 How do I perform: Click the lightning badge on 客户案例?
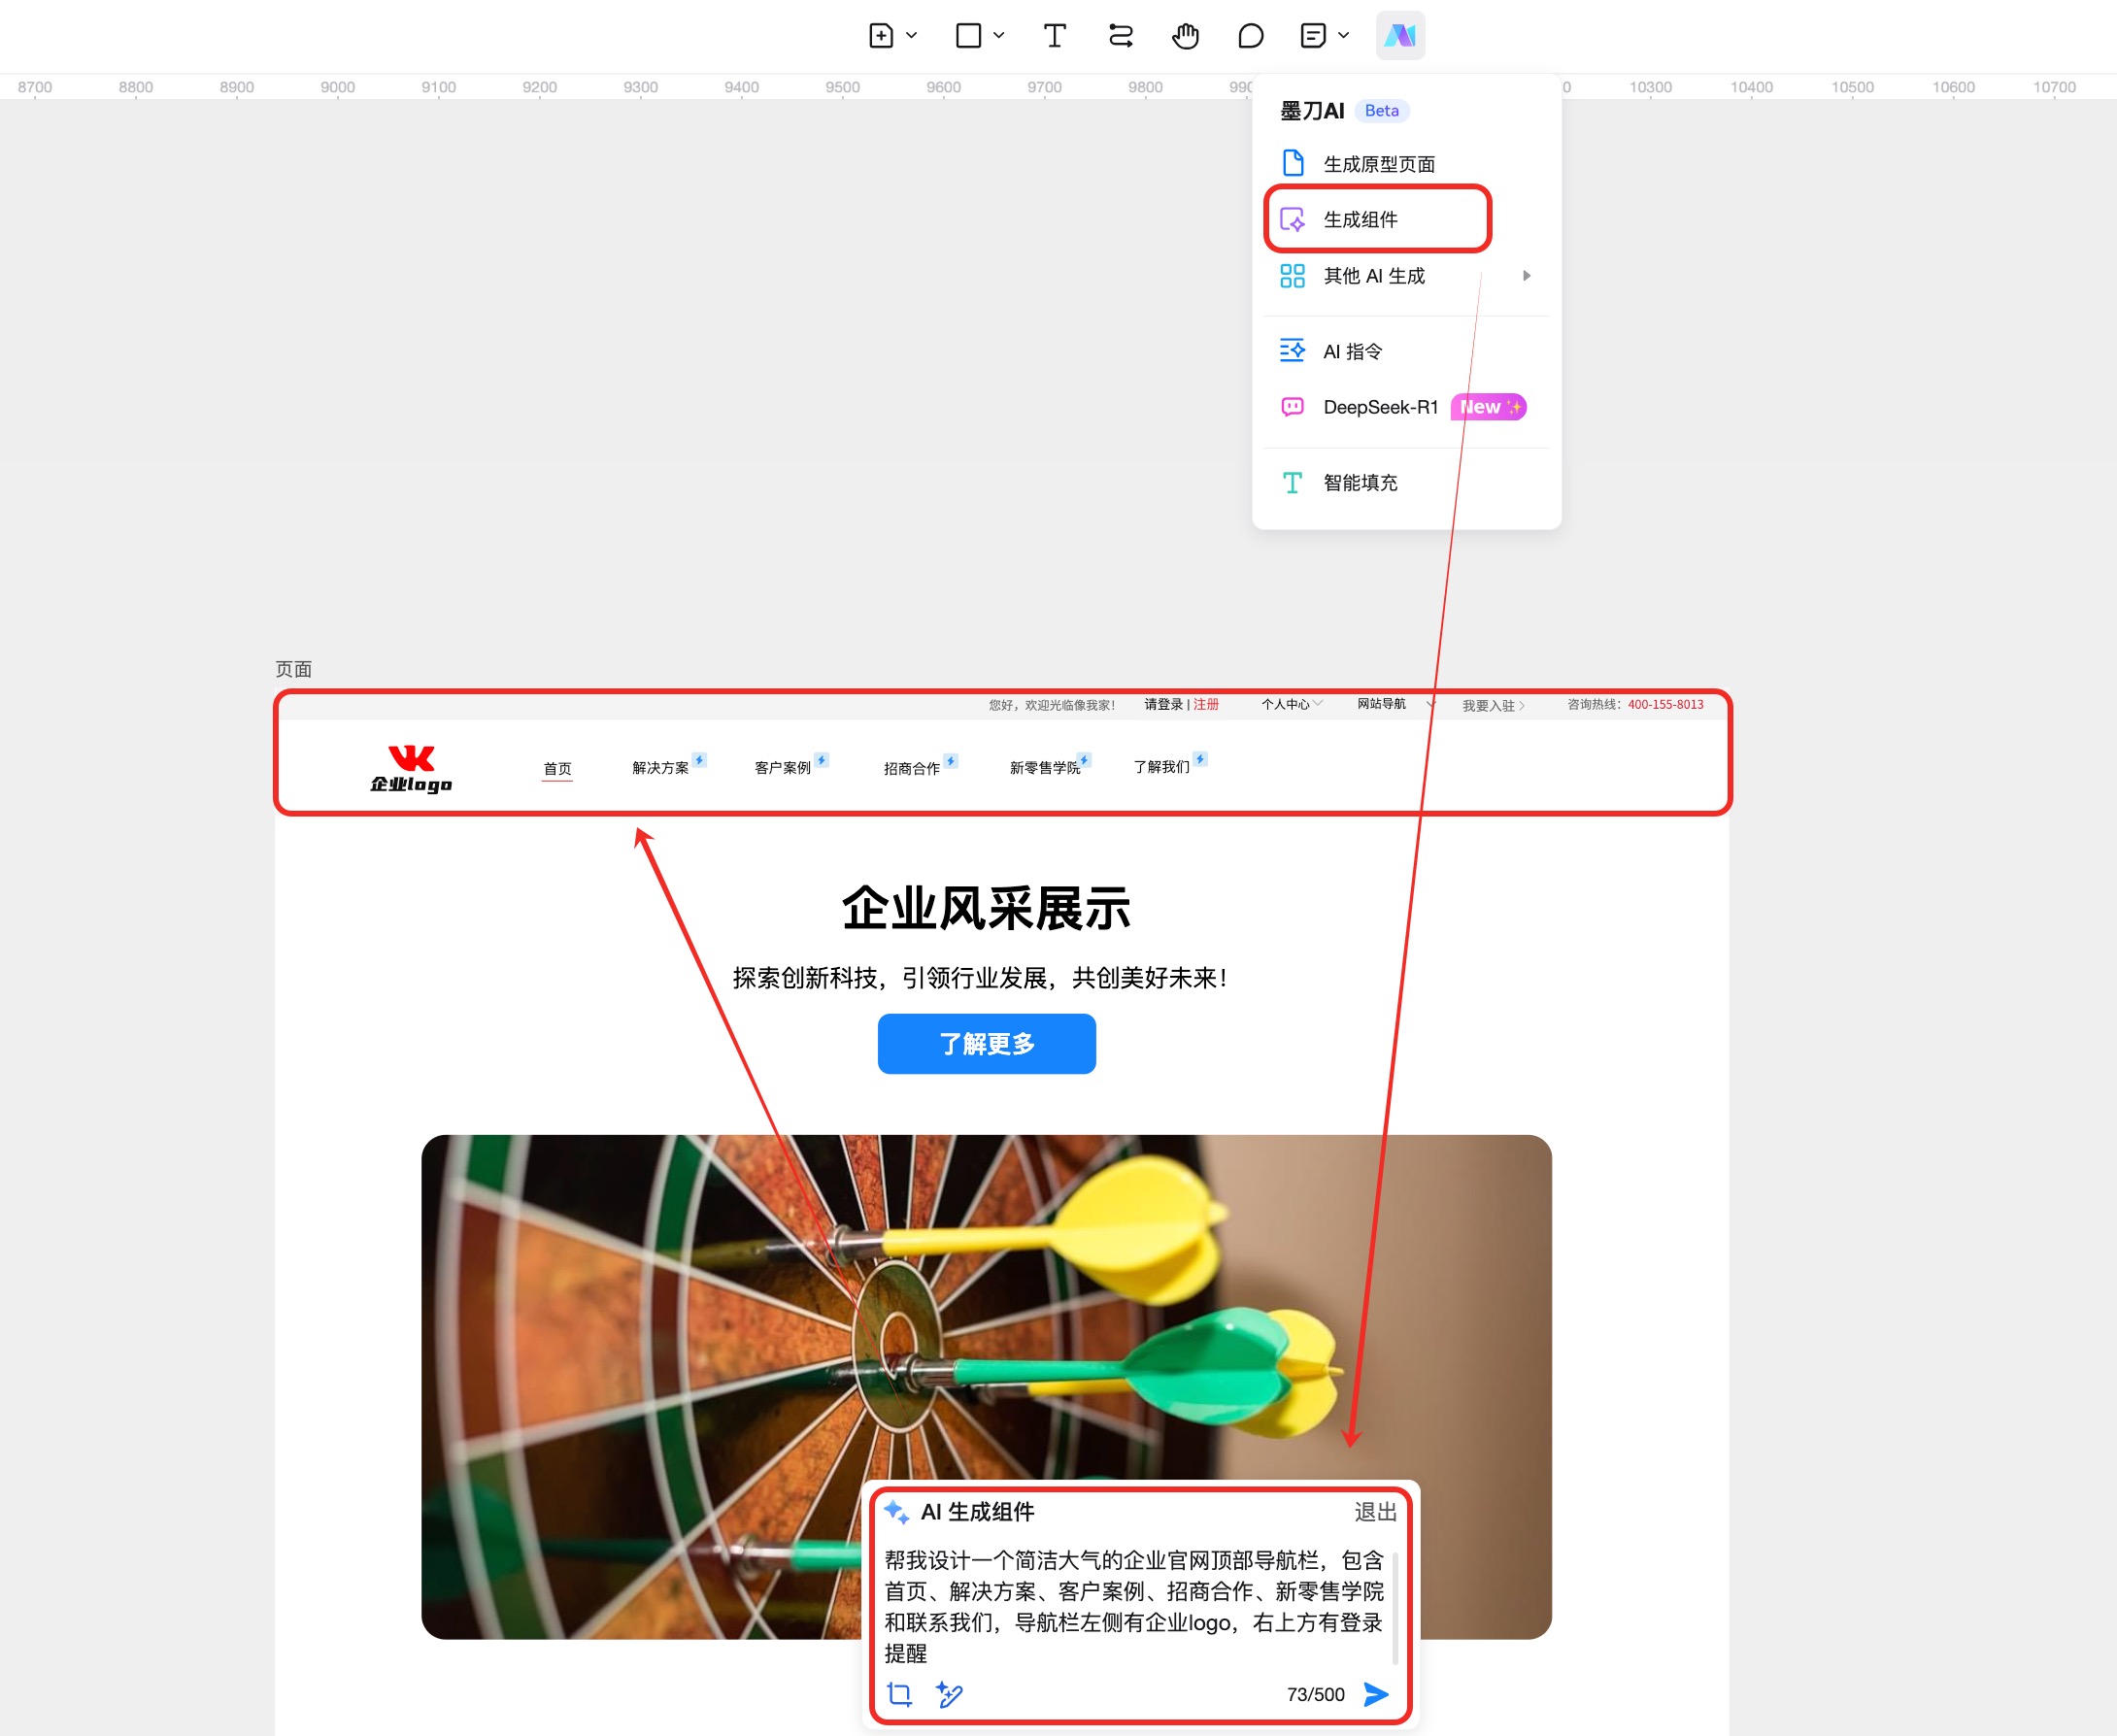pos(821,760)
